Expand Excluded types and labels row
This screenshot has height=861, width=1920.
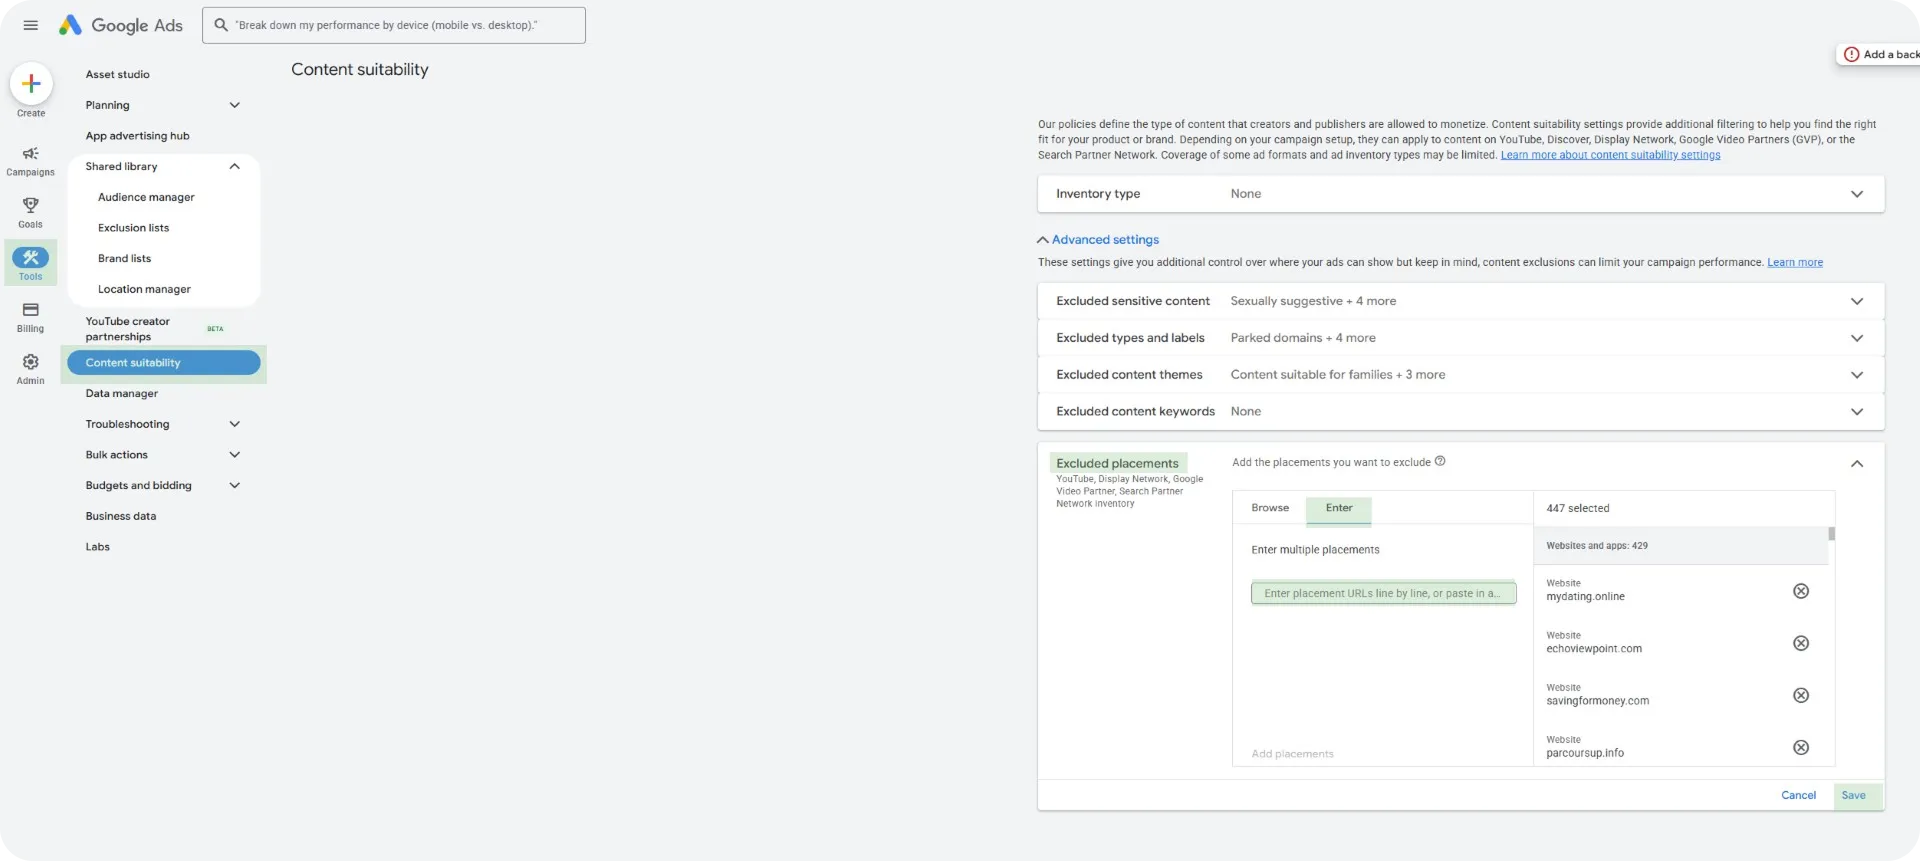(x=1461, y=338)
